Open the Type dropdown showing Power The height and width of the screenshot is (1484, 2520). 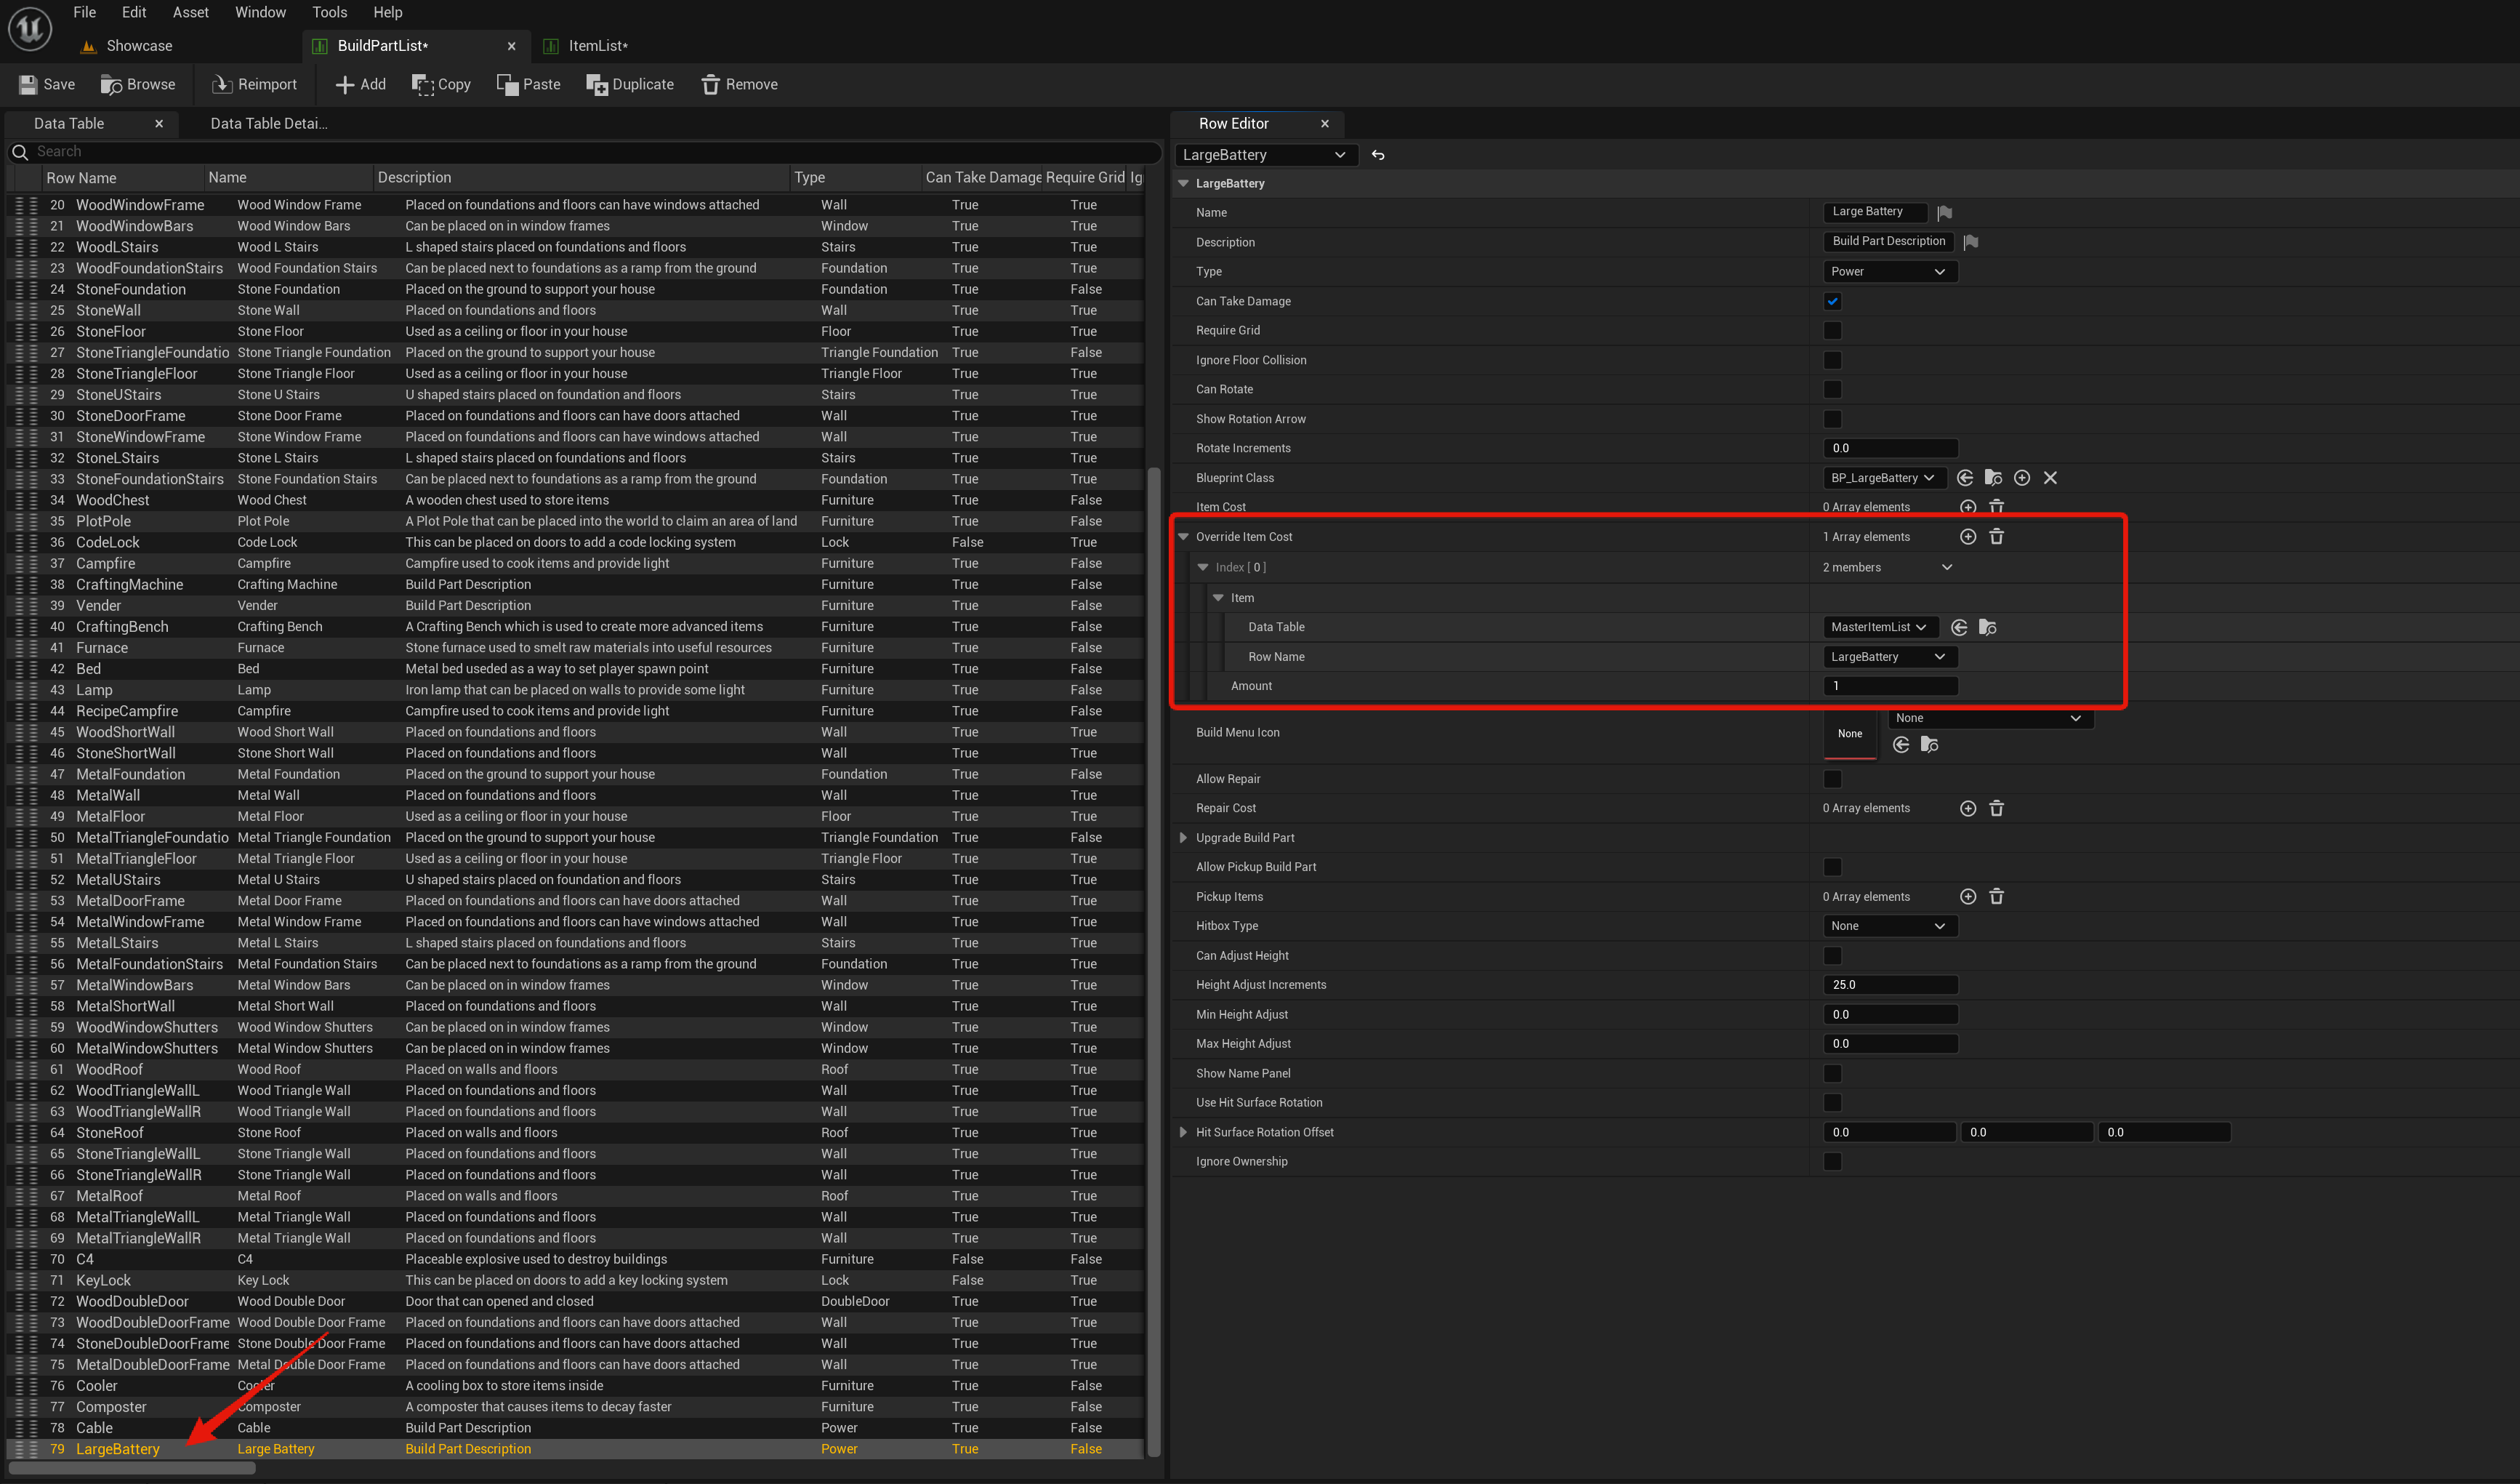point(1888,271)
